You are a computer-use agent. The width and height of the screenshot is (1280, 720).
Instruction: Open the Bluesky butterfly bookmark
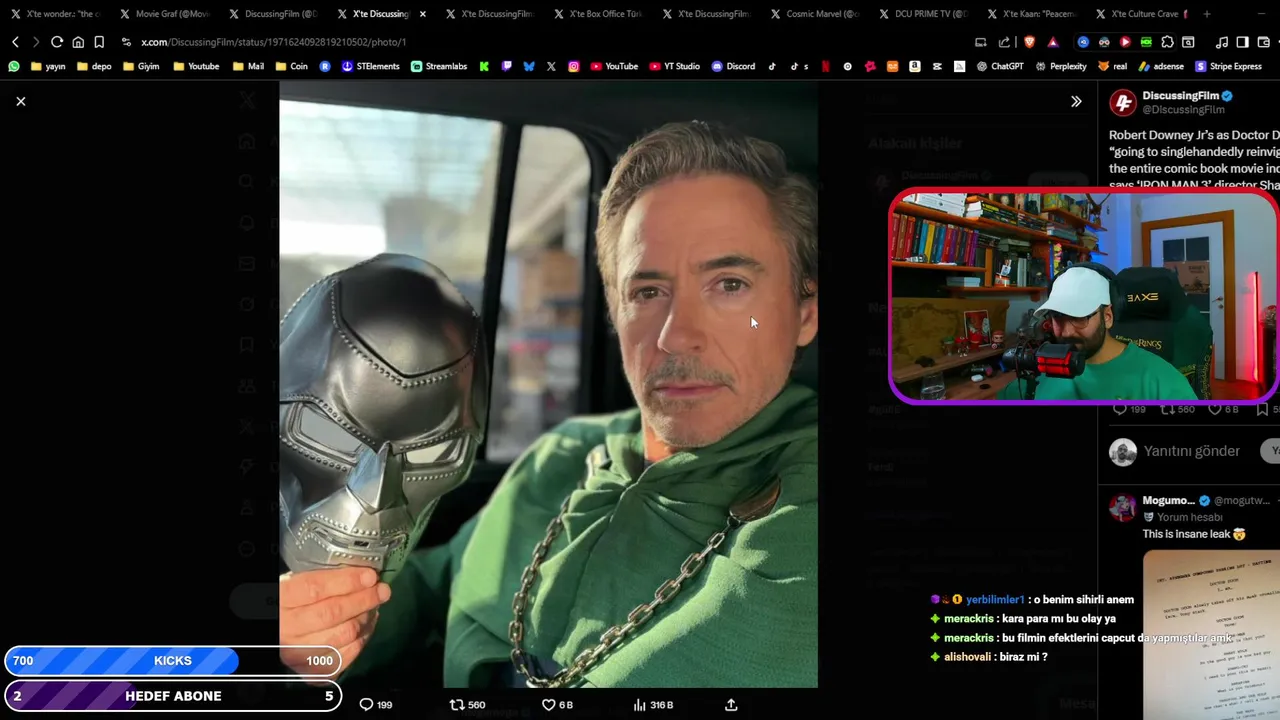[529, 66]
